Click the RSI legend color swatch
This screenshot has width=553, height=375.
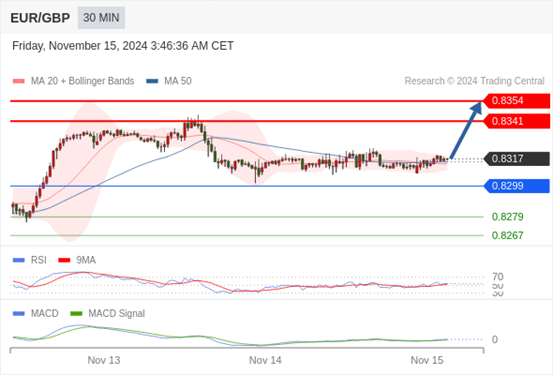click(19, 260)
